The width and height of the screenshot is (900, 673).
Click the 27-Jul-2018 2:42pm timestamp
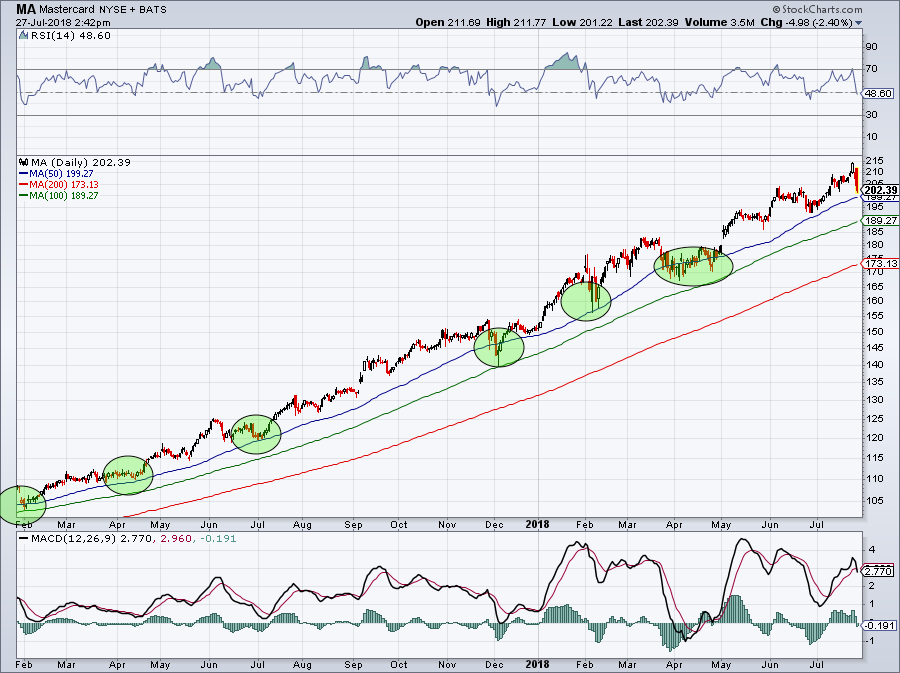click(x=63, y=23)
